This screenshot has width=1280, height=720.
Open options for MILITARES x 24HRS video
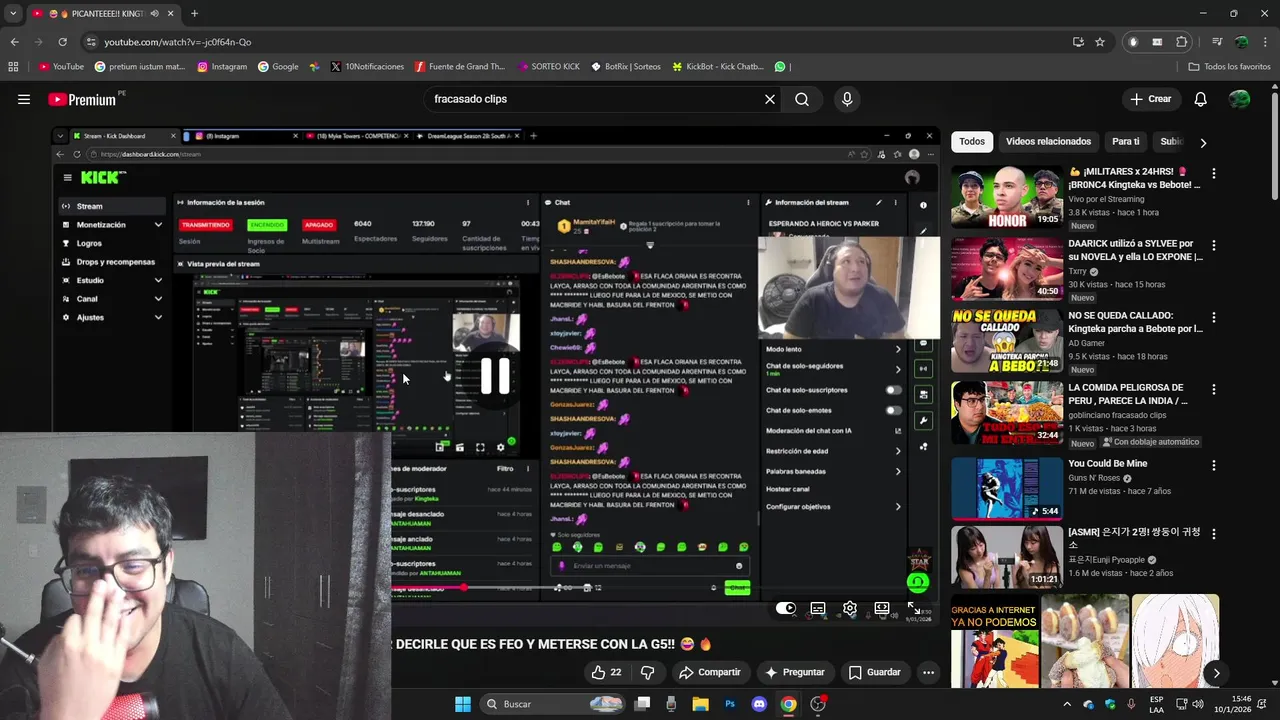(1213, 173)
